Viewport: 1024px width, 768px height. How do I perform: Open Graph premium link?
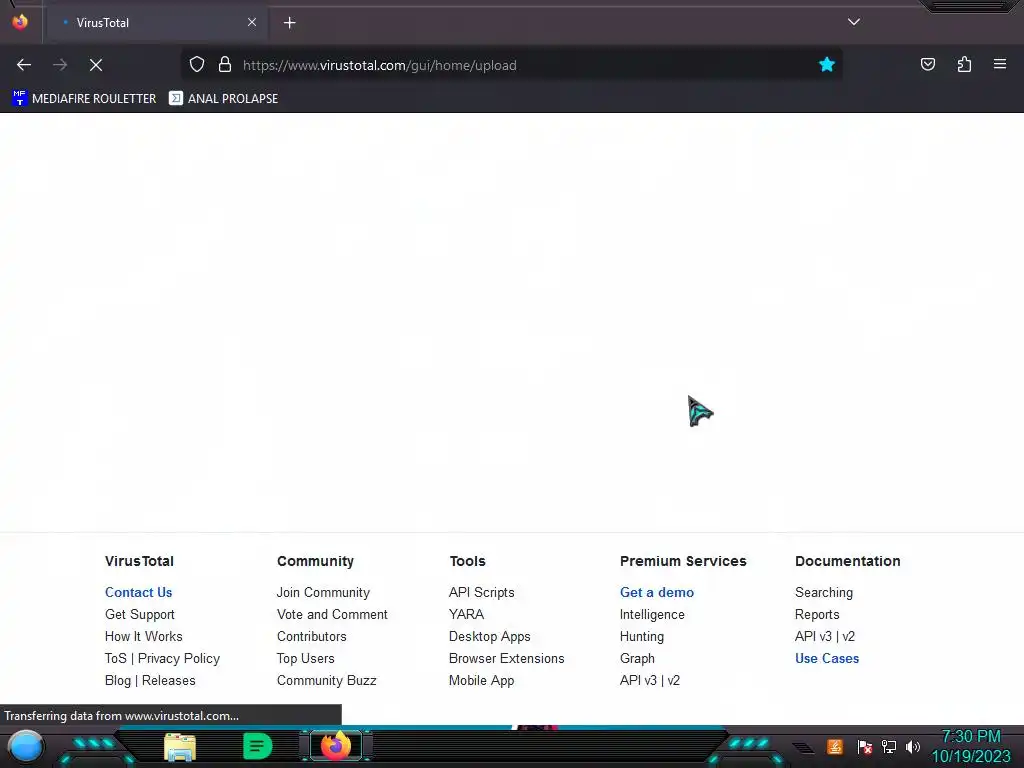coord(637,658)
